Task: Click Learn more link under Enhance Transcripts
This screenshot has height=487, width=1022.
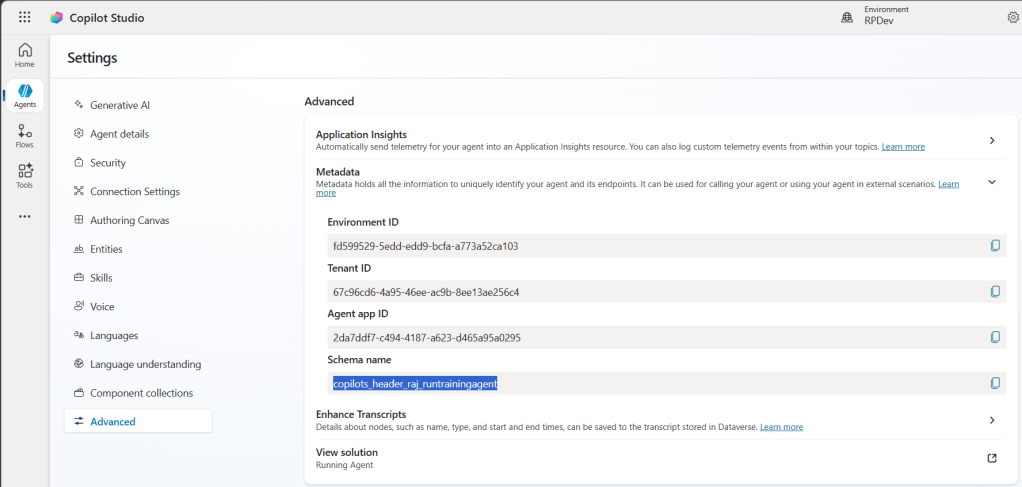Action: coord(781,427)
